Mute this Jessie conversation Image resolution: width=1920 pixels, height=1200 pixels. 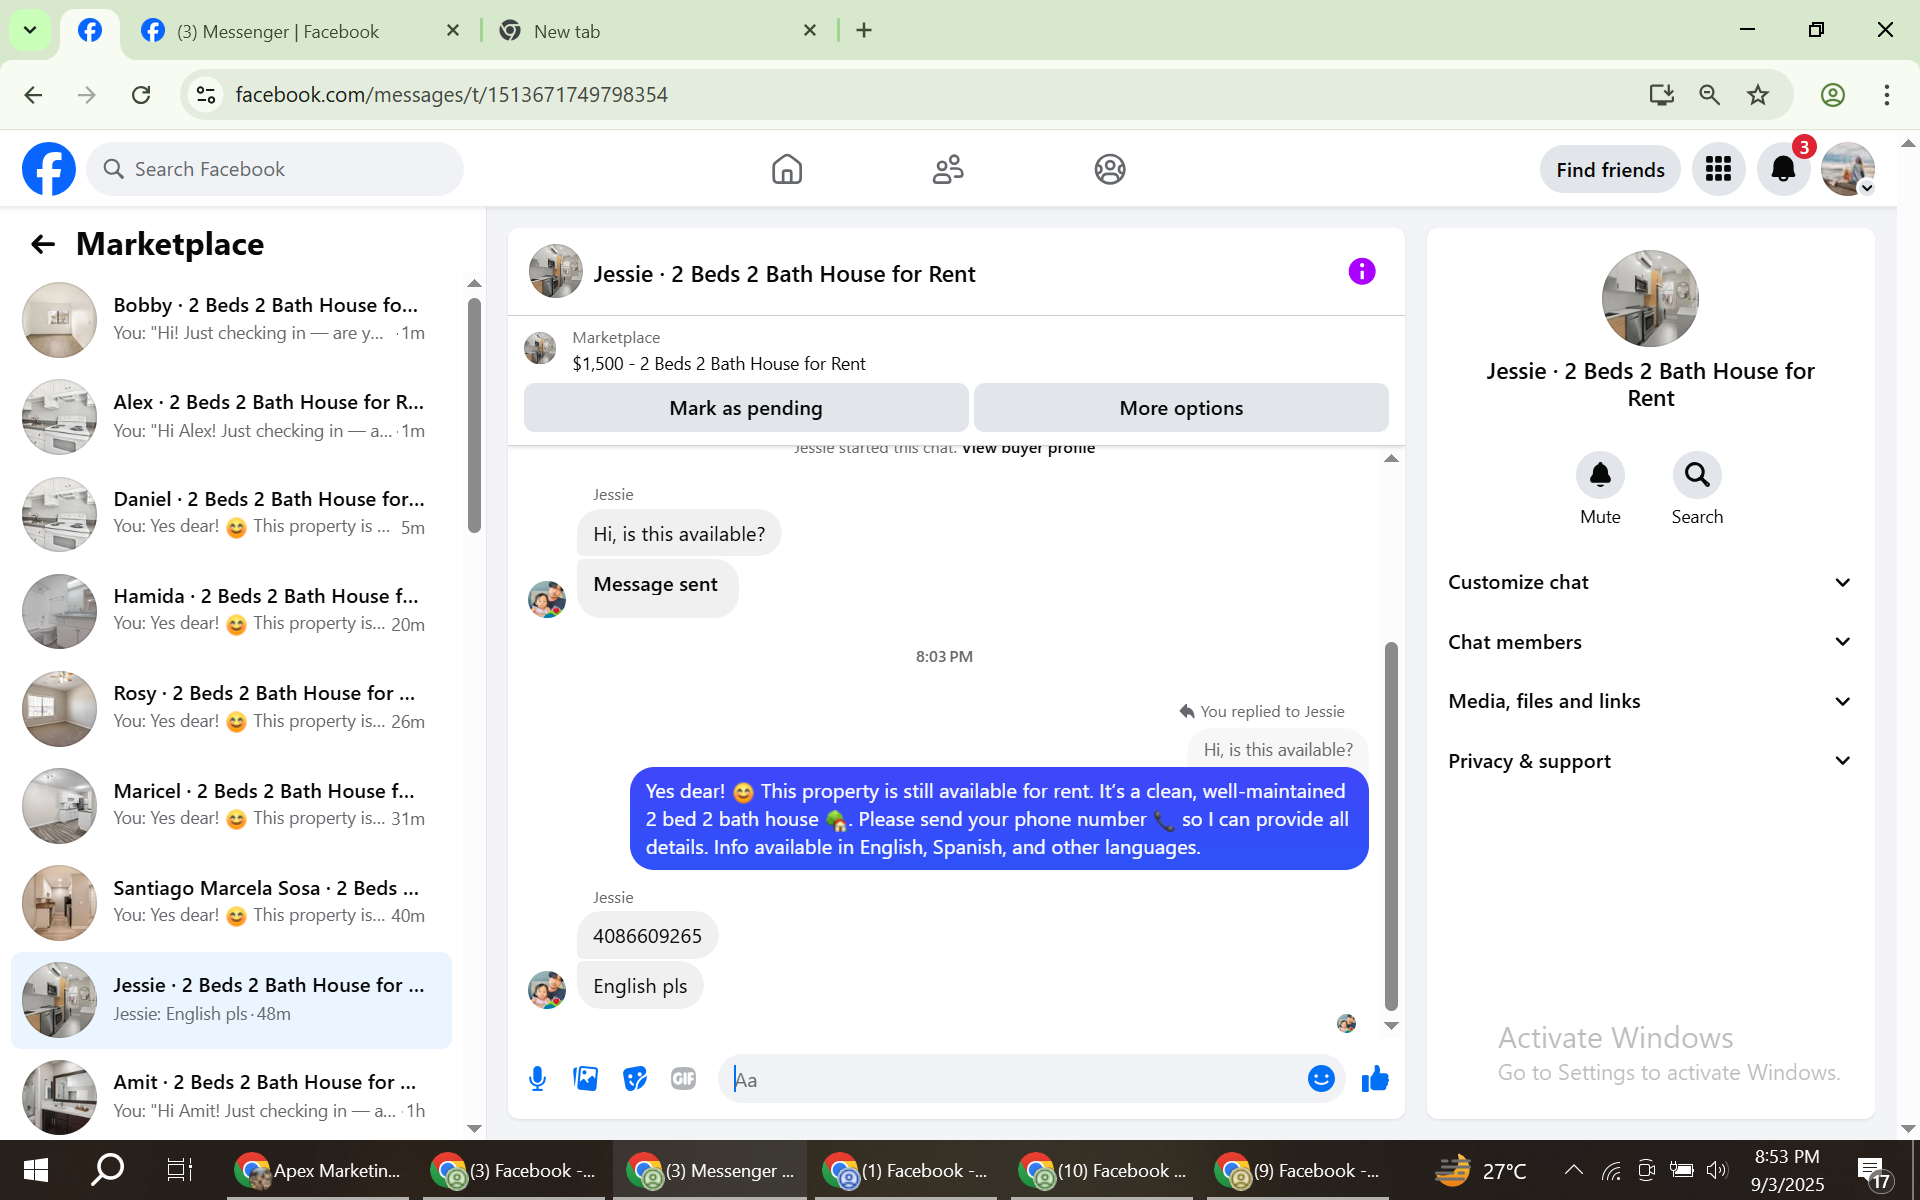pos(1600,474)
